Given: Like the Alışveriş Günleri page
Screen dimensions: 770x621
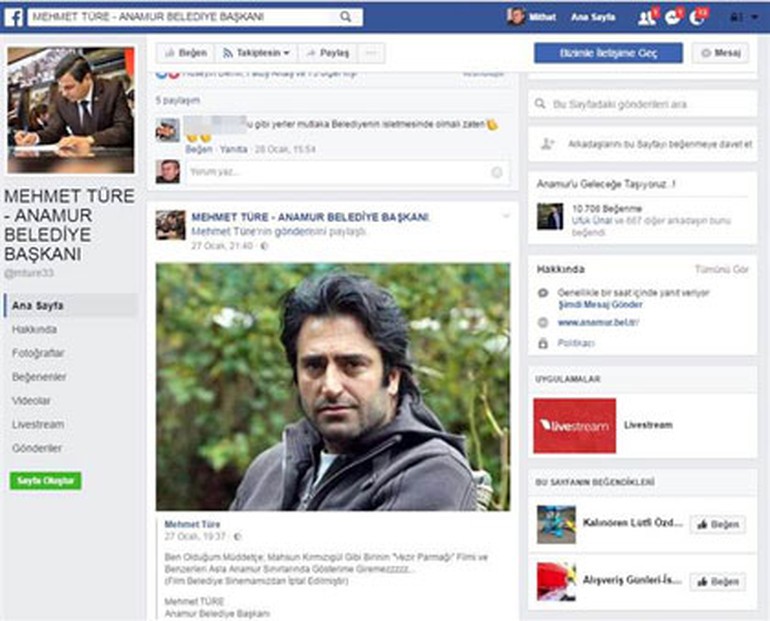Looking at the screenshot, I should (x=717, y=582).
